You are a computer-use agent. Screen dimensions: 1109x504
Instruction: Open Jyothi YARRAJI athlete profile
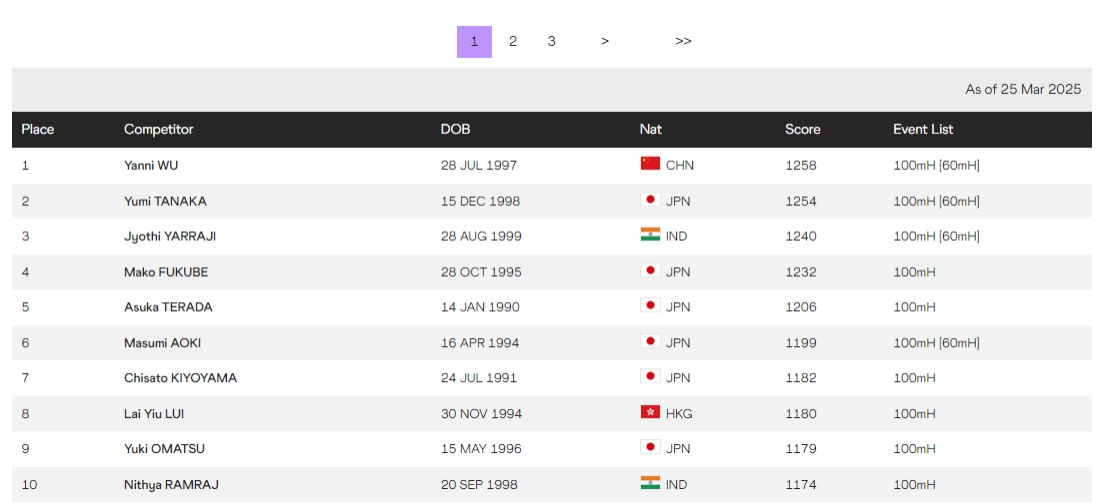(170, 236)
